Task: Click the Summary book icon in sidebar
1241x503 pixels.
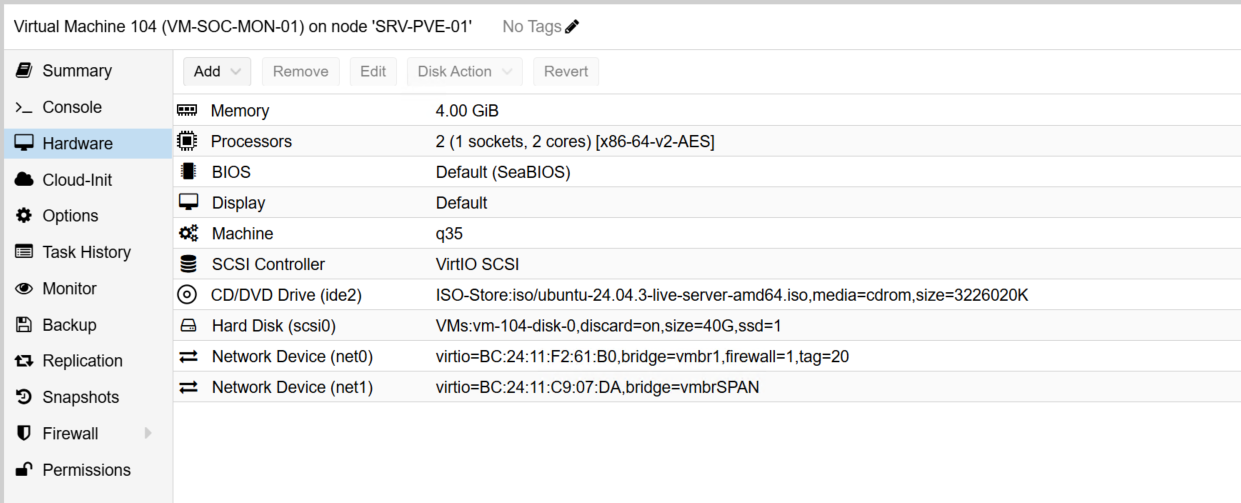Action: [x=24, y=71]
